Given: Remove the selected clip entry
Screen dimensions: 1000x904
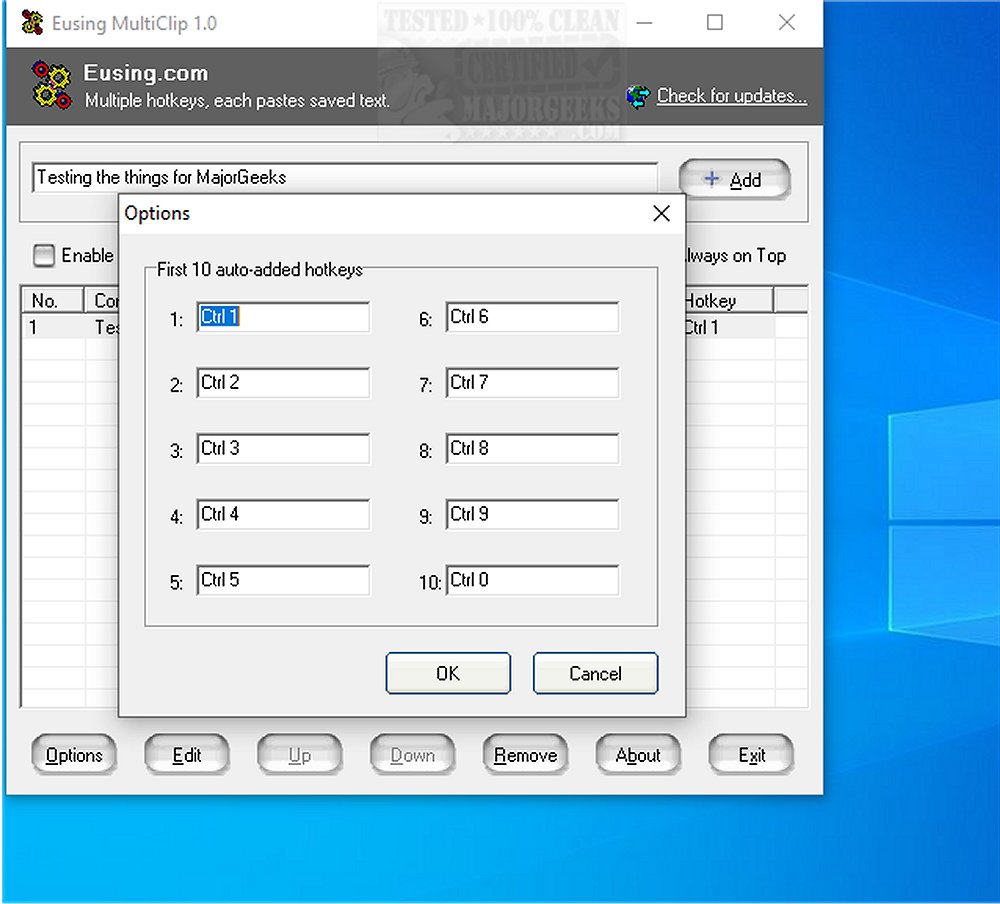Looking at the screenshot, I should click(525, 755).
